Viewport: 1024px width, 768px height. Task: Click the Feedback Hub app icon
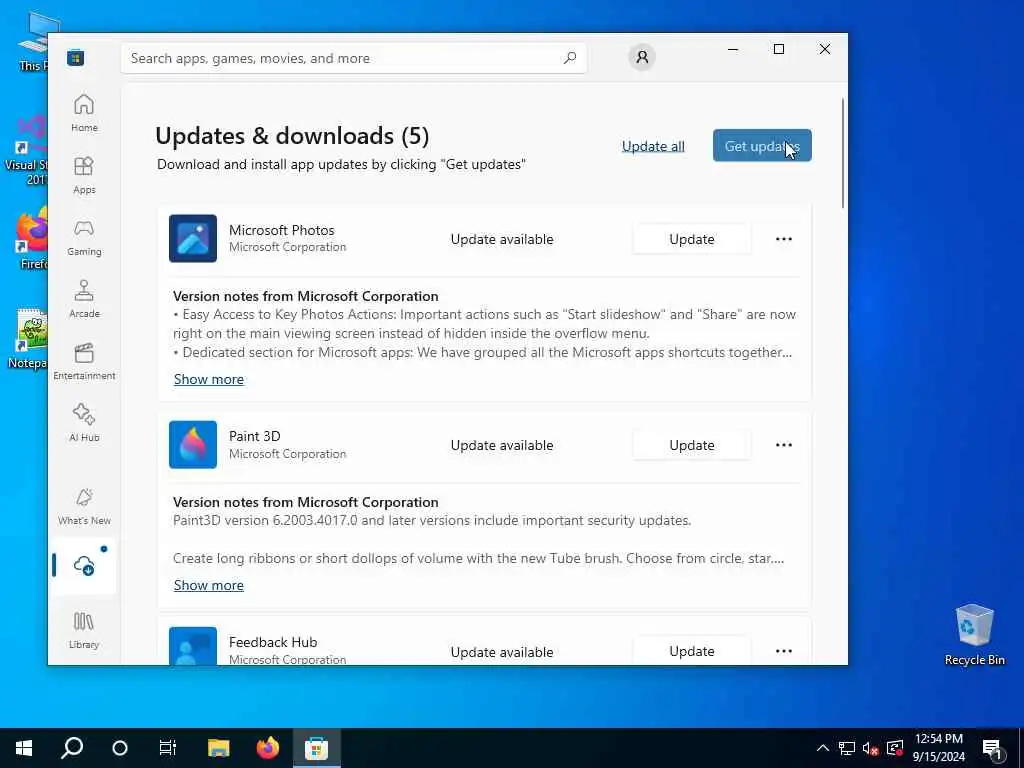[x=193, y=647]
